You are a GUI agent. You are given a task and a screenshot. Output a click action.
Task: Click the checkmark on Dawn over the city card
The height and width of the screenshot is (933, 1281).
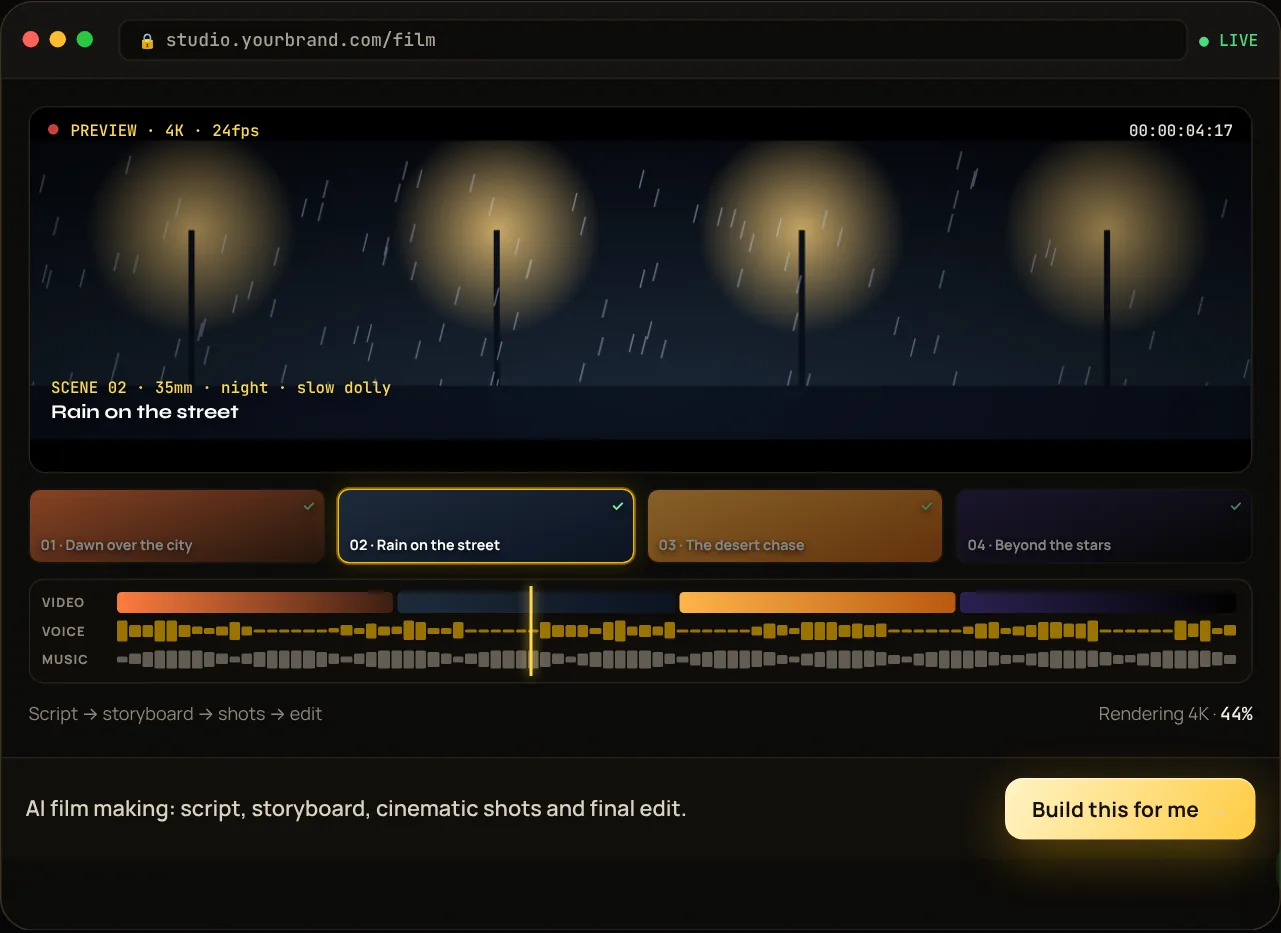[x=309, y=507]
